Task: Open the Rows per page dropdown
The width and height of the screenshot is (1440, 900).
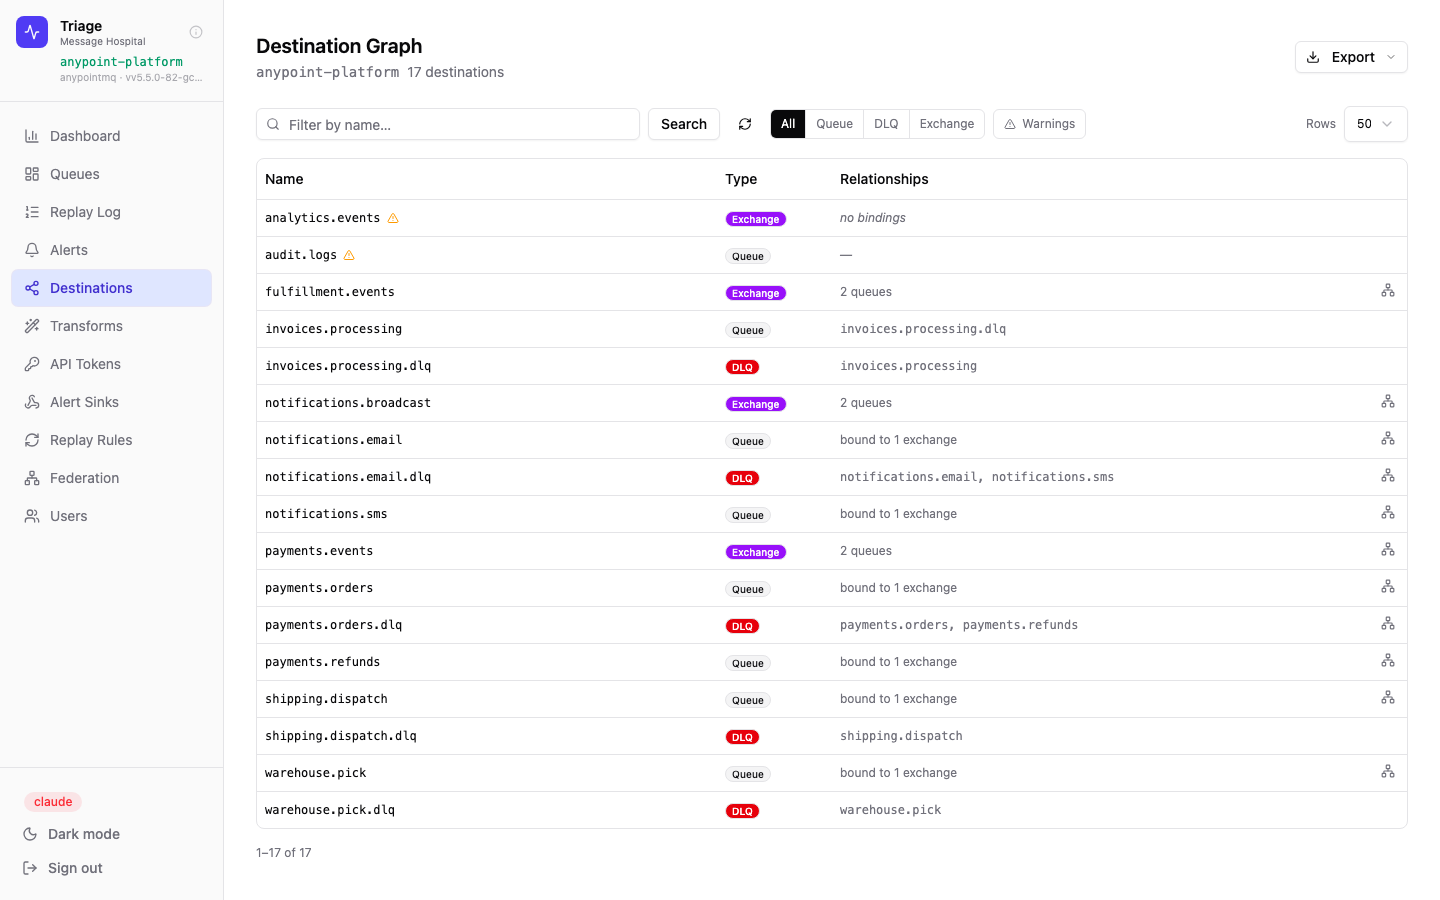Action: click(x=1375, y=124)
